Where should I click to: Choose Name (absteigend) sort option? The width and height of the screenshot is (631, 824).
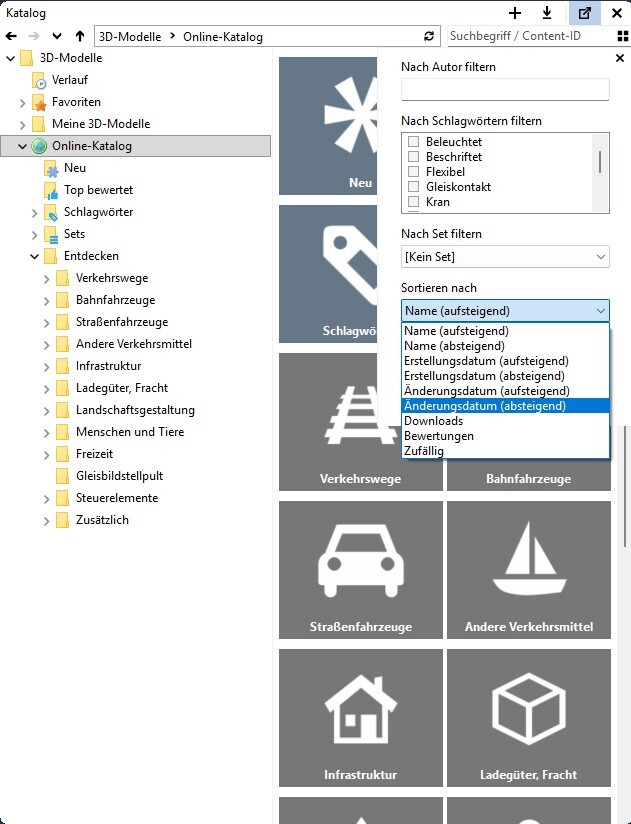505,346
